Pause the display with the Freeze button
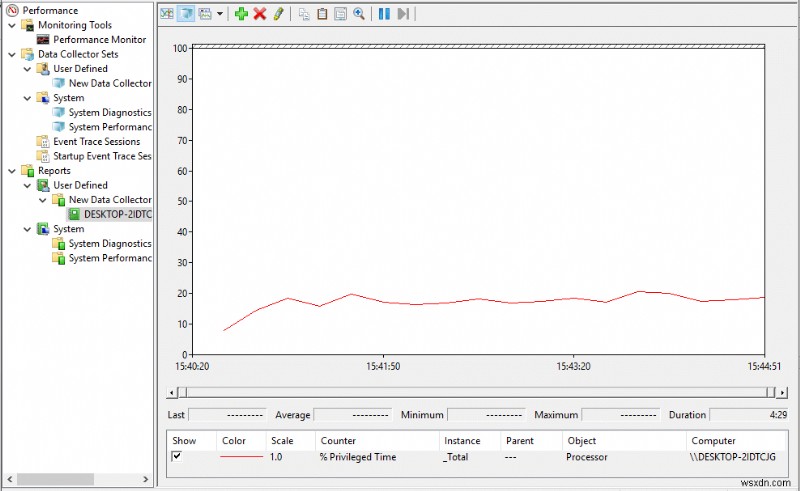Viewport: 800px width, 491px height. [x=384, y=14]
